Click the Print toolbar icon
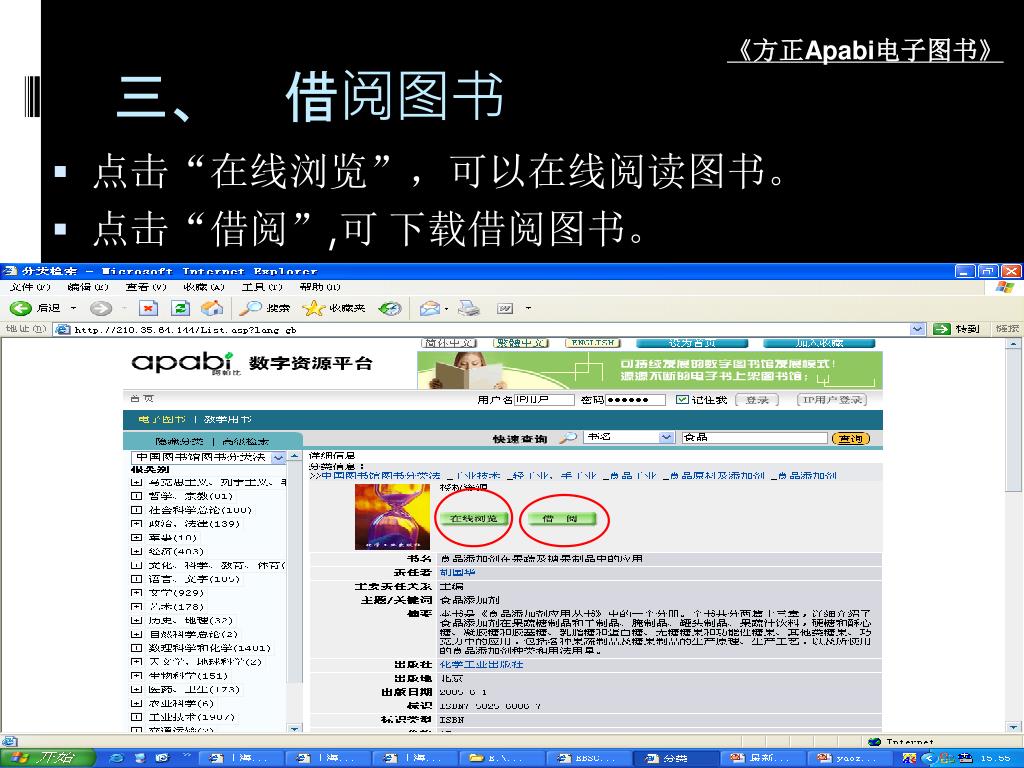Viewport: 1024px width, 768px height. [x=468, y=308]
